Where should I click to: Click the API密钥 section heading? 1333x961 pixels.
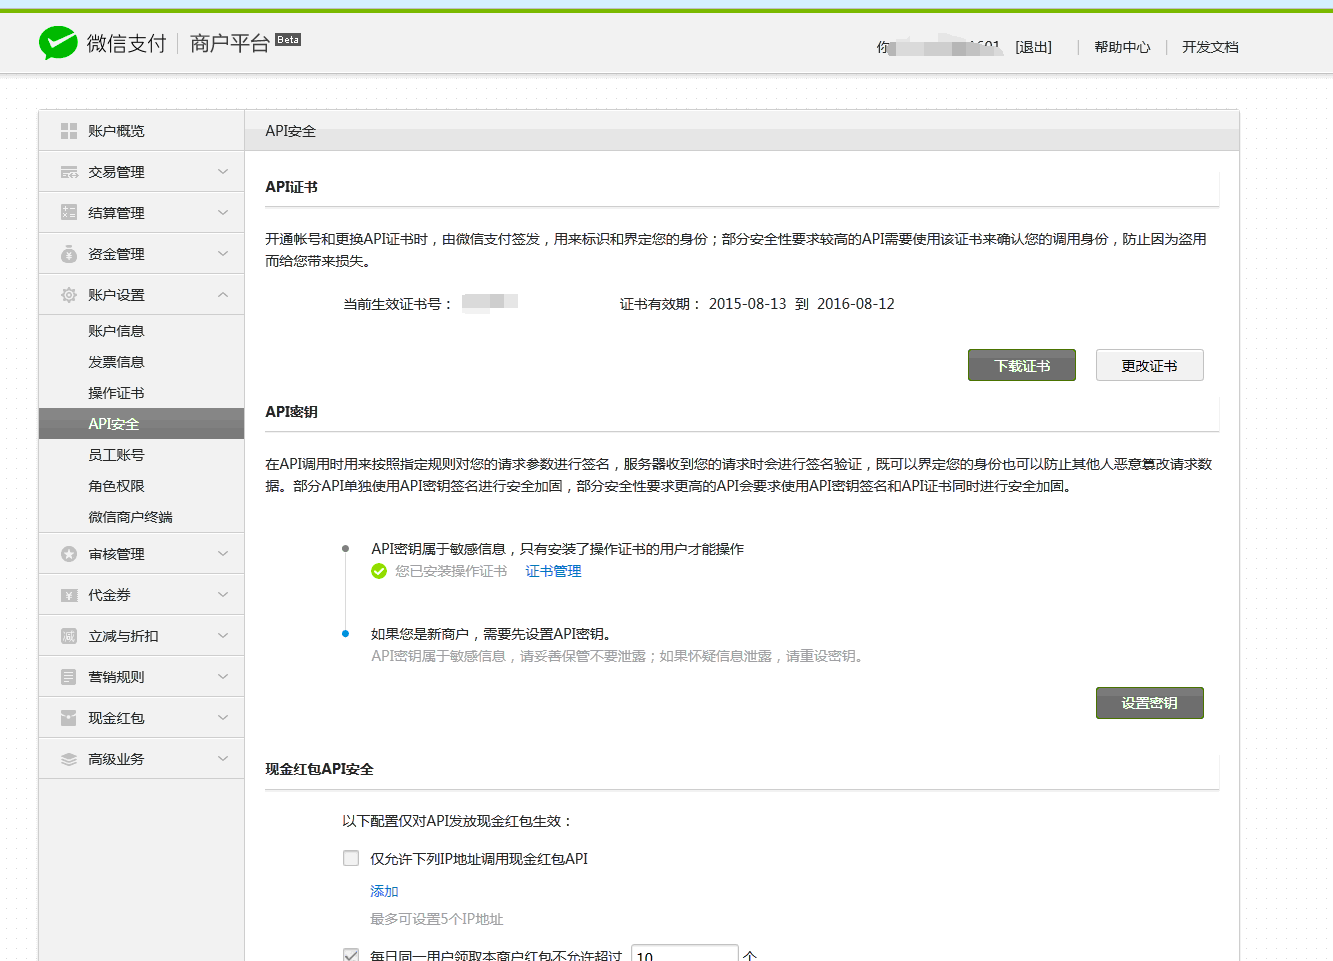click(x=291, y=412)
